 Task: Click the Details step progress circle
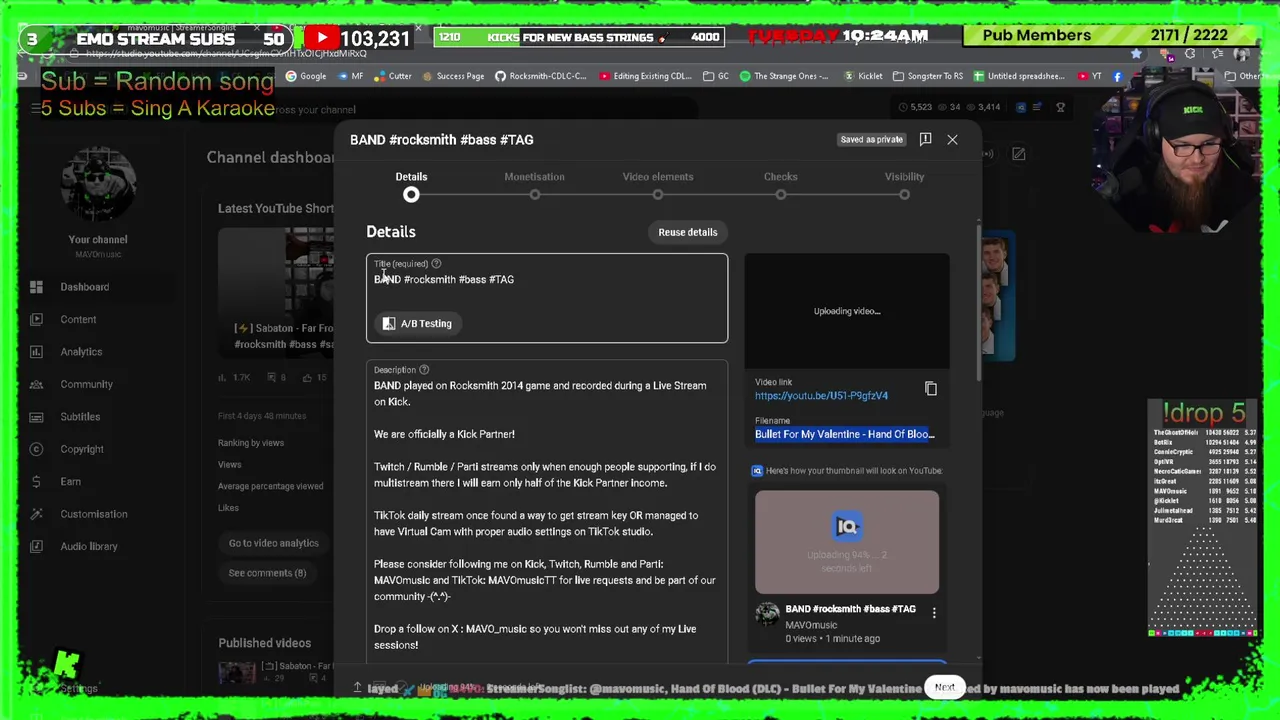[411, 195]
